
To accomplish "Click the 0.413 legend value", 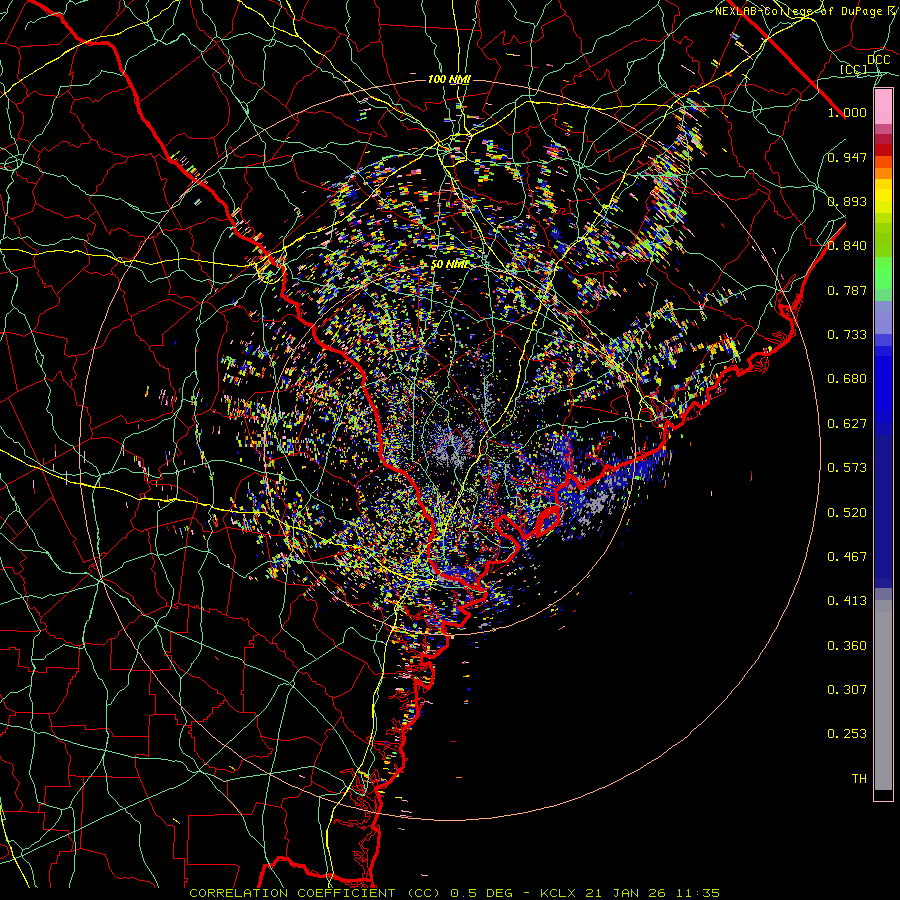I will (847, 601).
